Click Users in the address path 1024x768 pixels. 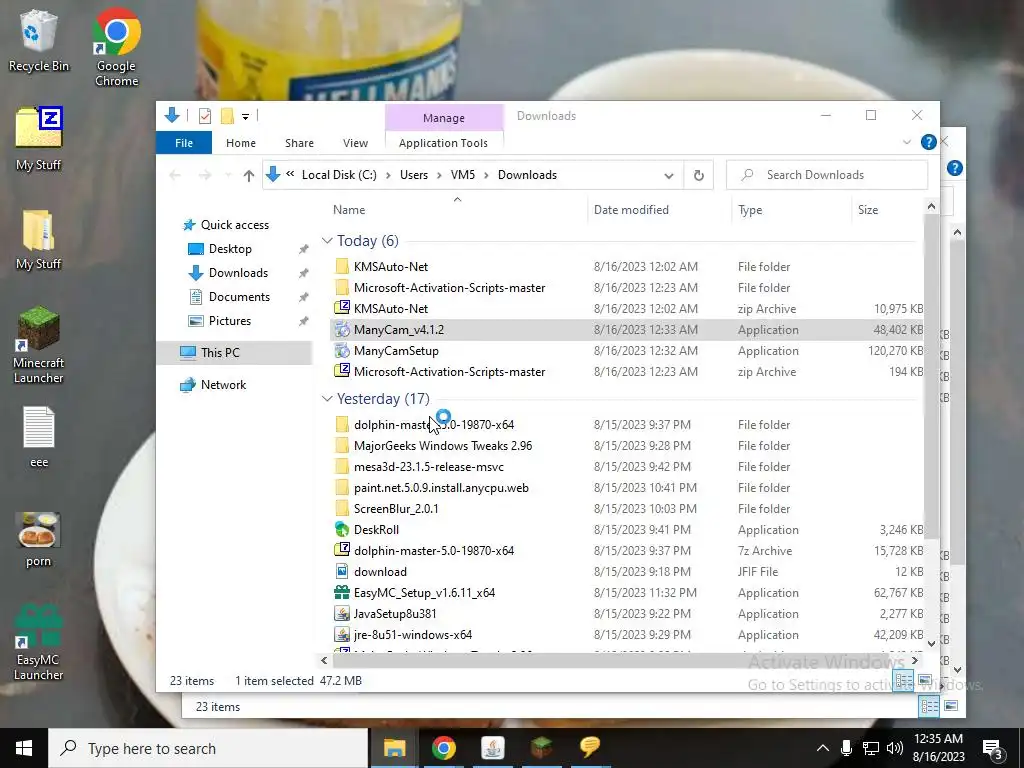(x=414, y=175)
